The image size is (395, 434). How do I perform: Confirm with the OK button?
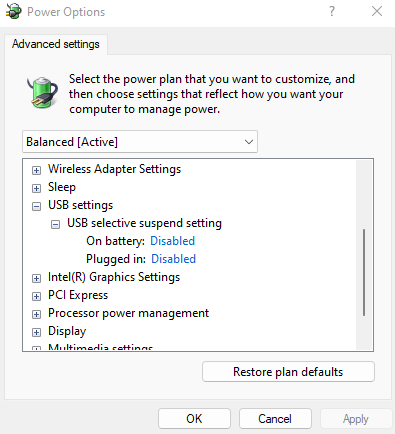tap(194, 419)
